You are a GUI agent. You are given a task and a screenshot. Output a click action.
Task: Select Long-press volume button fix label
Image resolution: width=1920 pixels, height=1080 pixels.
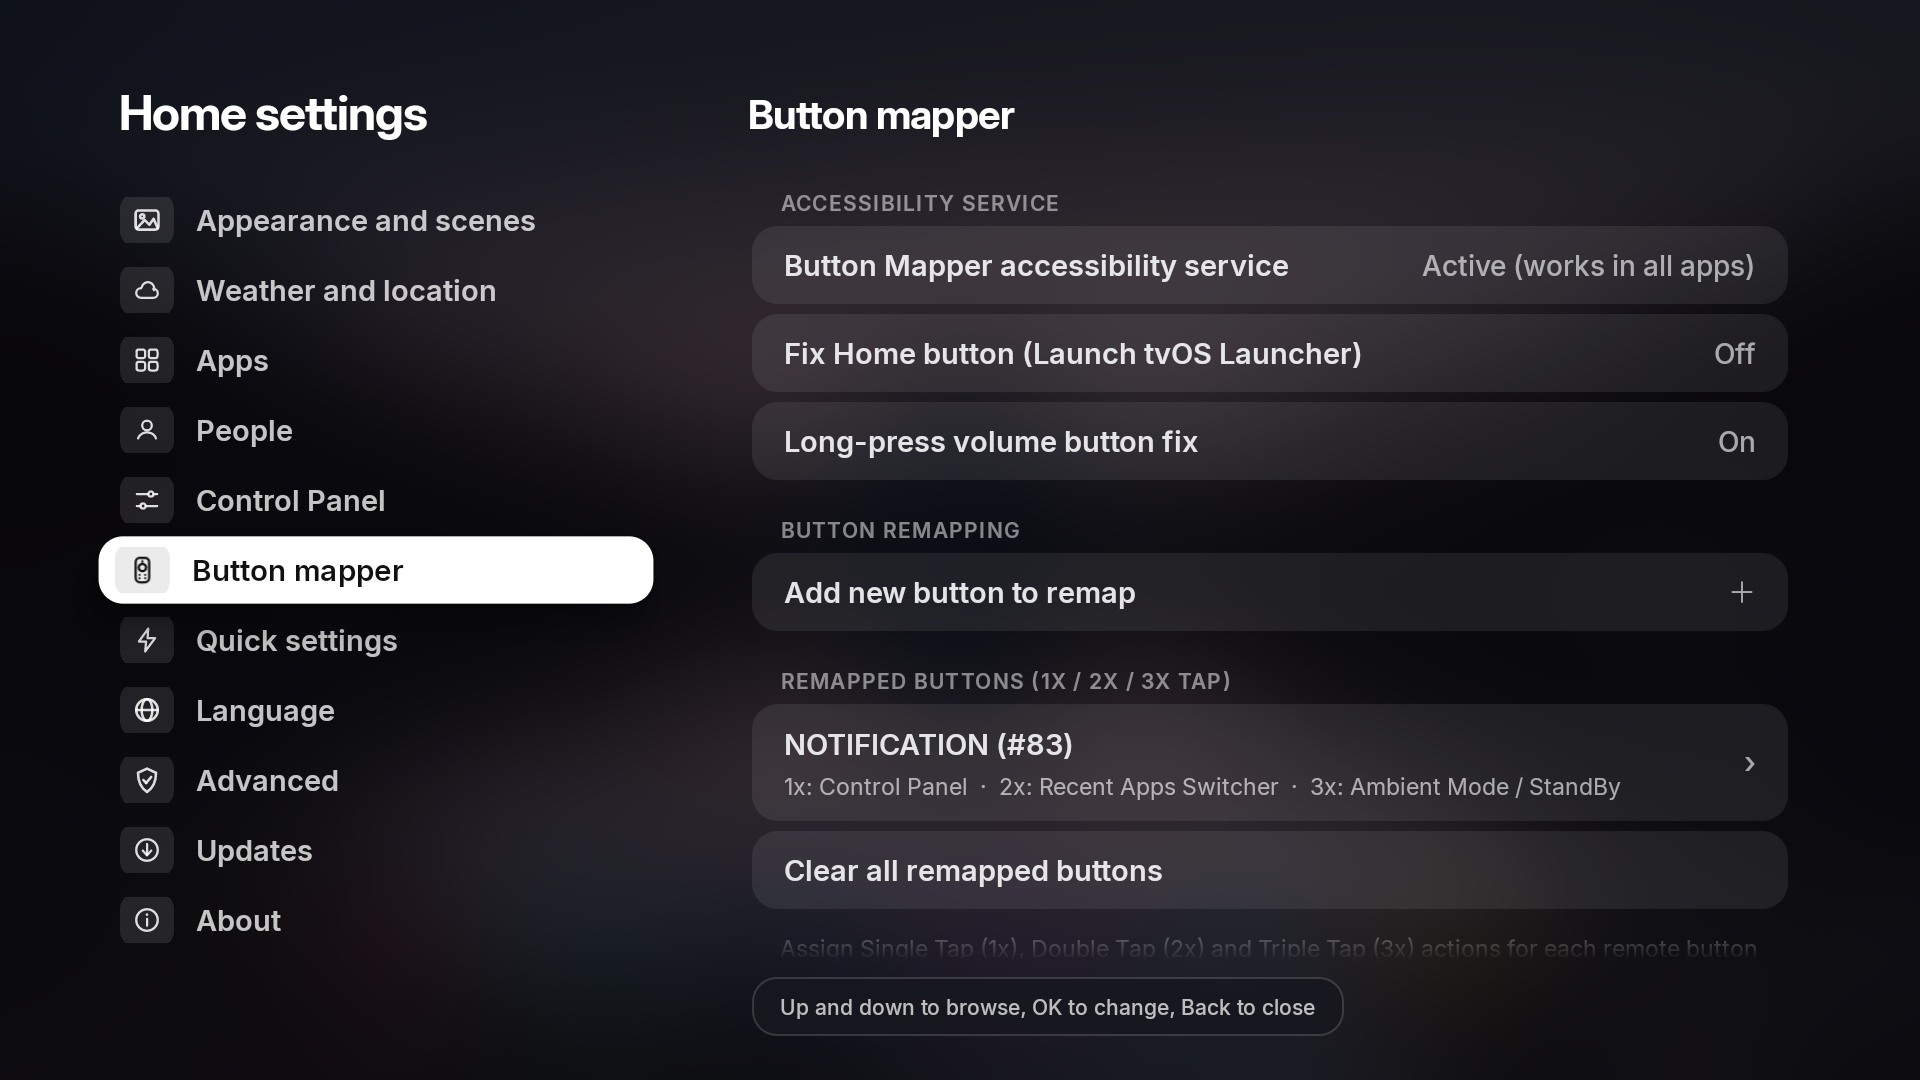(991, 442)
